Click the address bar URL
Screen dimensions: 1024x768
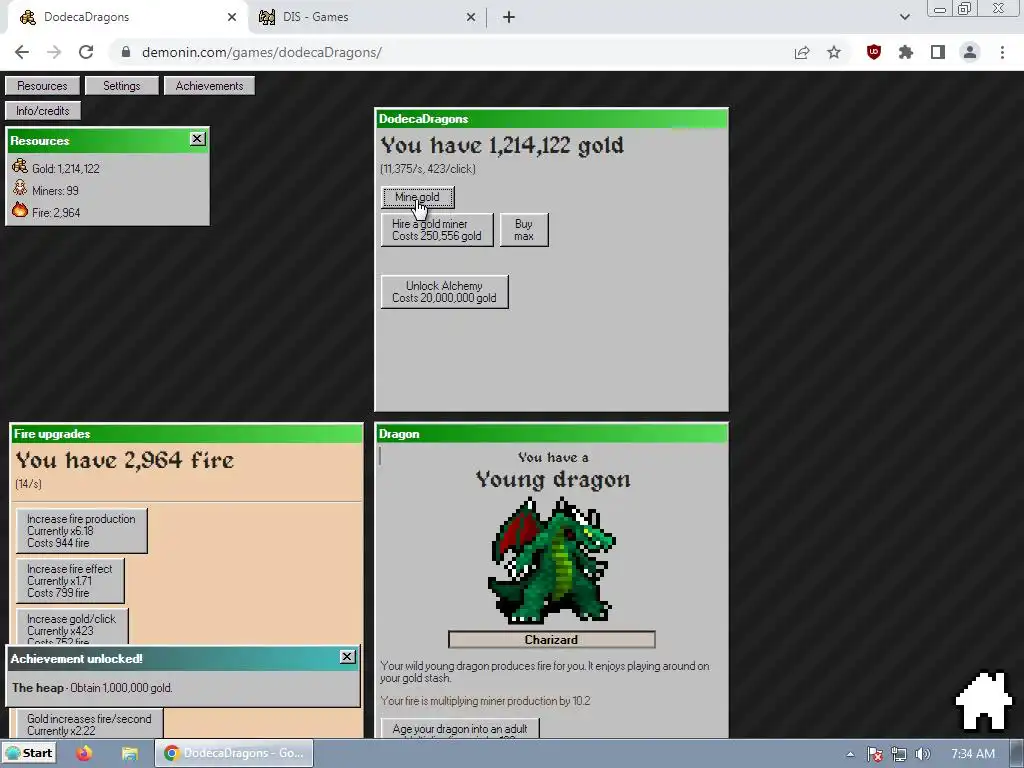(261, 52)
